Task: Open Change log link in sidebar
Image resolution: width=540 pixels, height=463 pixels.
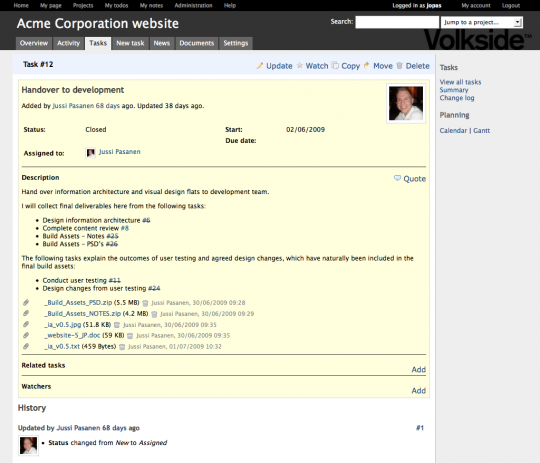Action: pyautogui.click(x=457, y=98)
